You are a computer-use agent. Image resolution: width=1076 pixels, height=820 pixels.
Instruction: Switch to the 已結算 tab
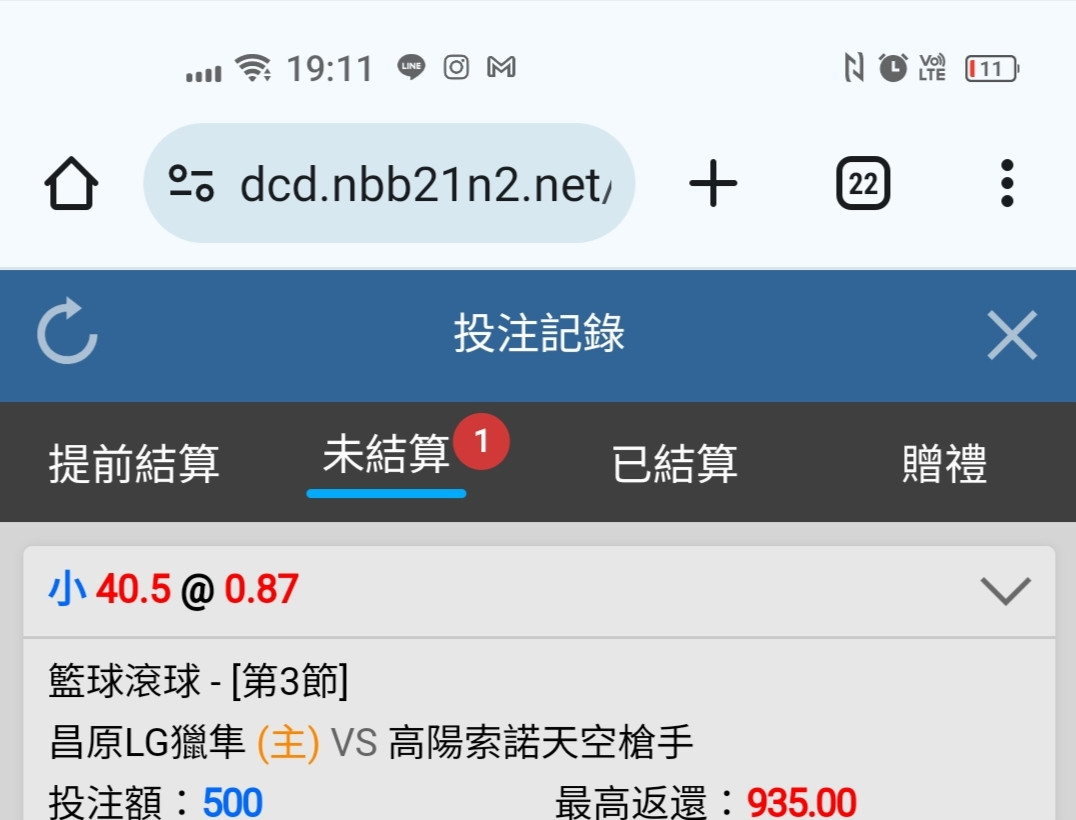tap(675, 463)
